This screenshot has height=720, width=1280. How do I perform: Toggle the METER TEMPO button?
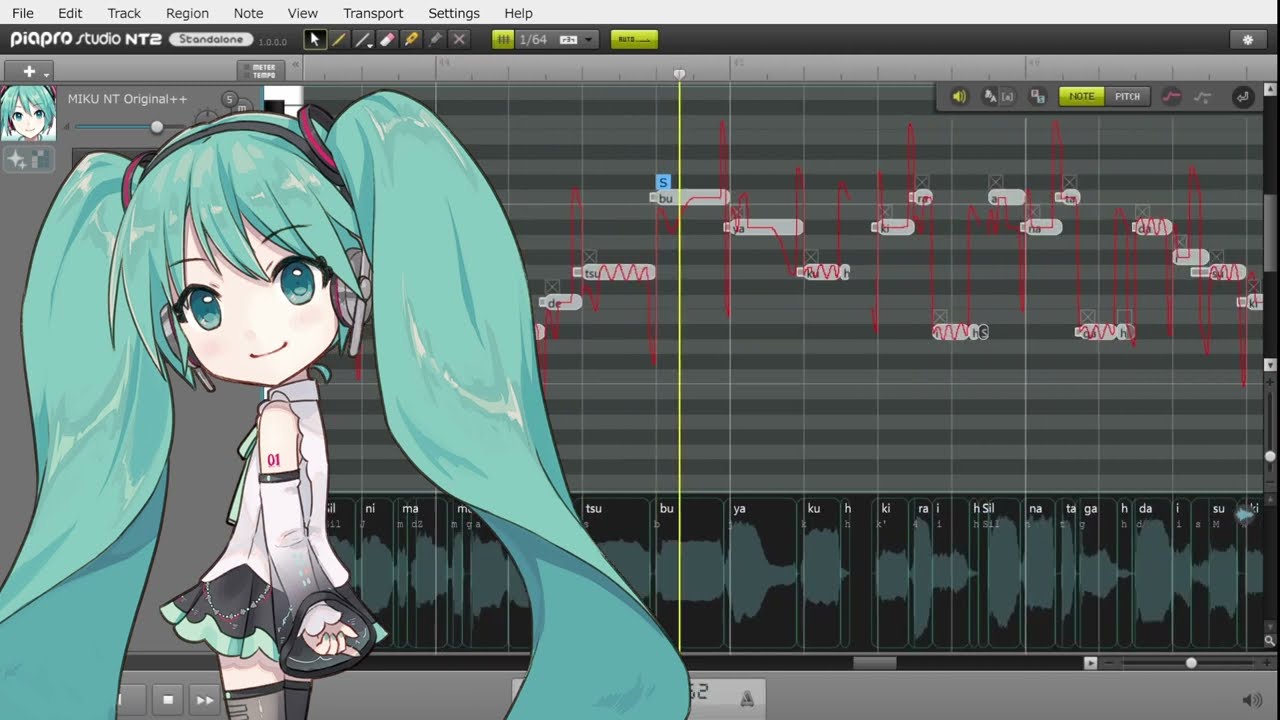click(x=260, y=71)
